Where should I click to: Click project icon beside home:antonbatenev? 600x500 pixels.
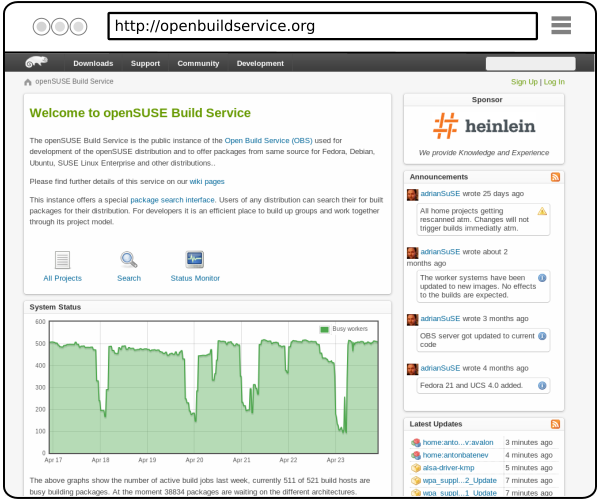(416, 455)
